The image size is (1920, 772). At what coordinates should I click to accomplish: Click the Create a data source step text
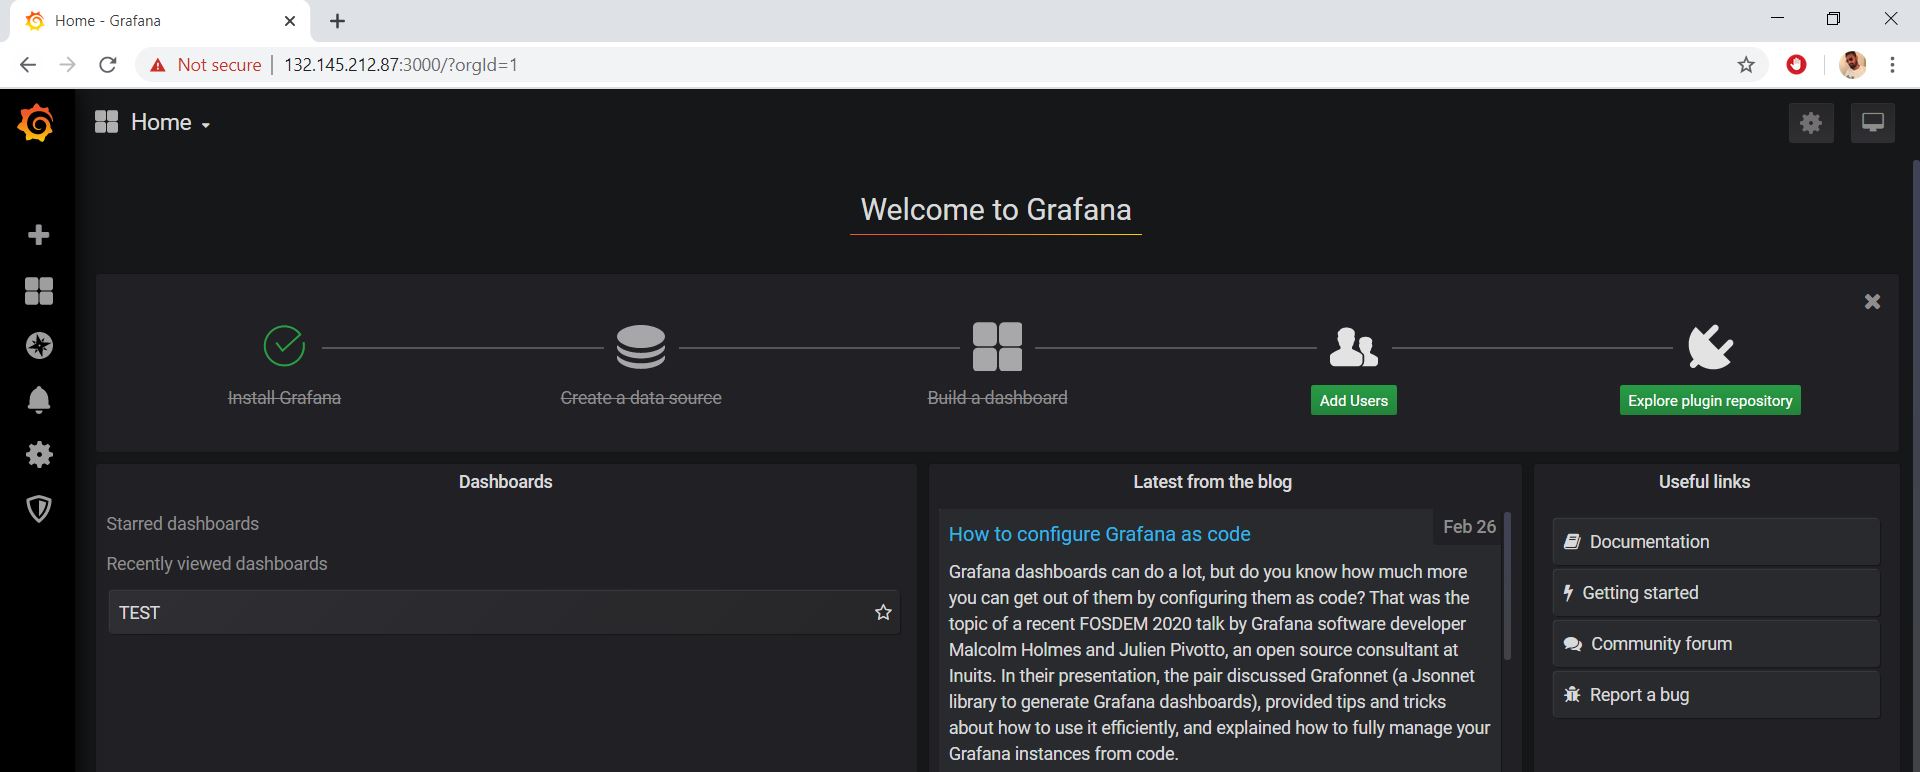coord(641,398)
